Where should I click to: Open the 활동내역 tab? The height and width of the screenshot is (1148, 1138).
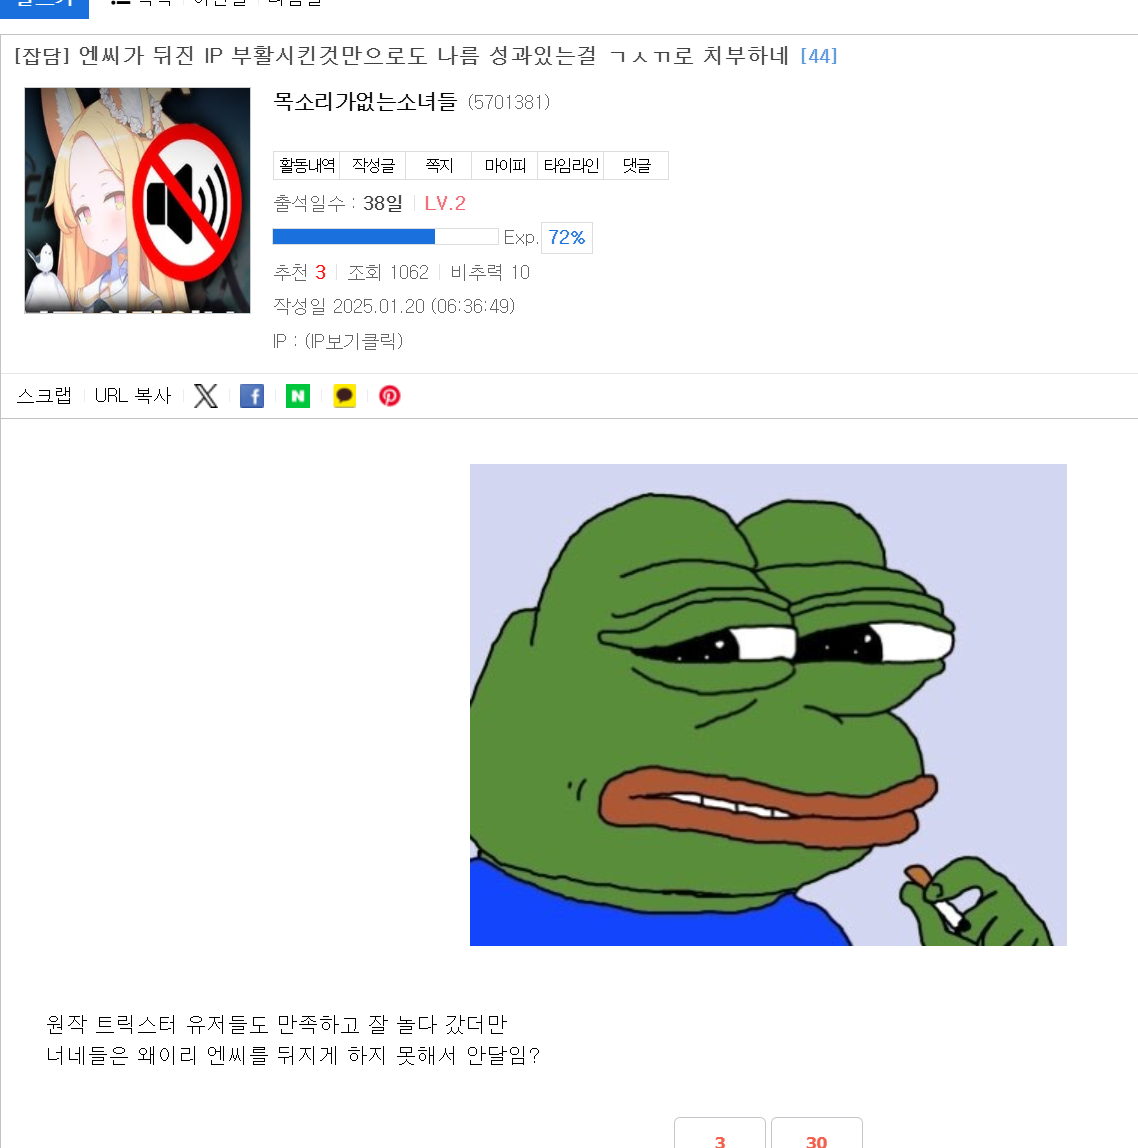[307, 165]
